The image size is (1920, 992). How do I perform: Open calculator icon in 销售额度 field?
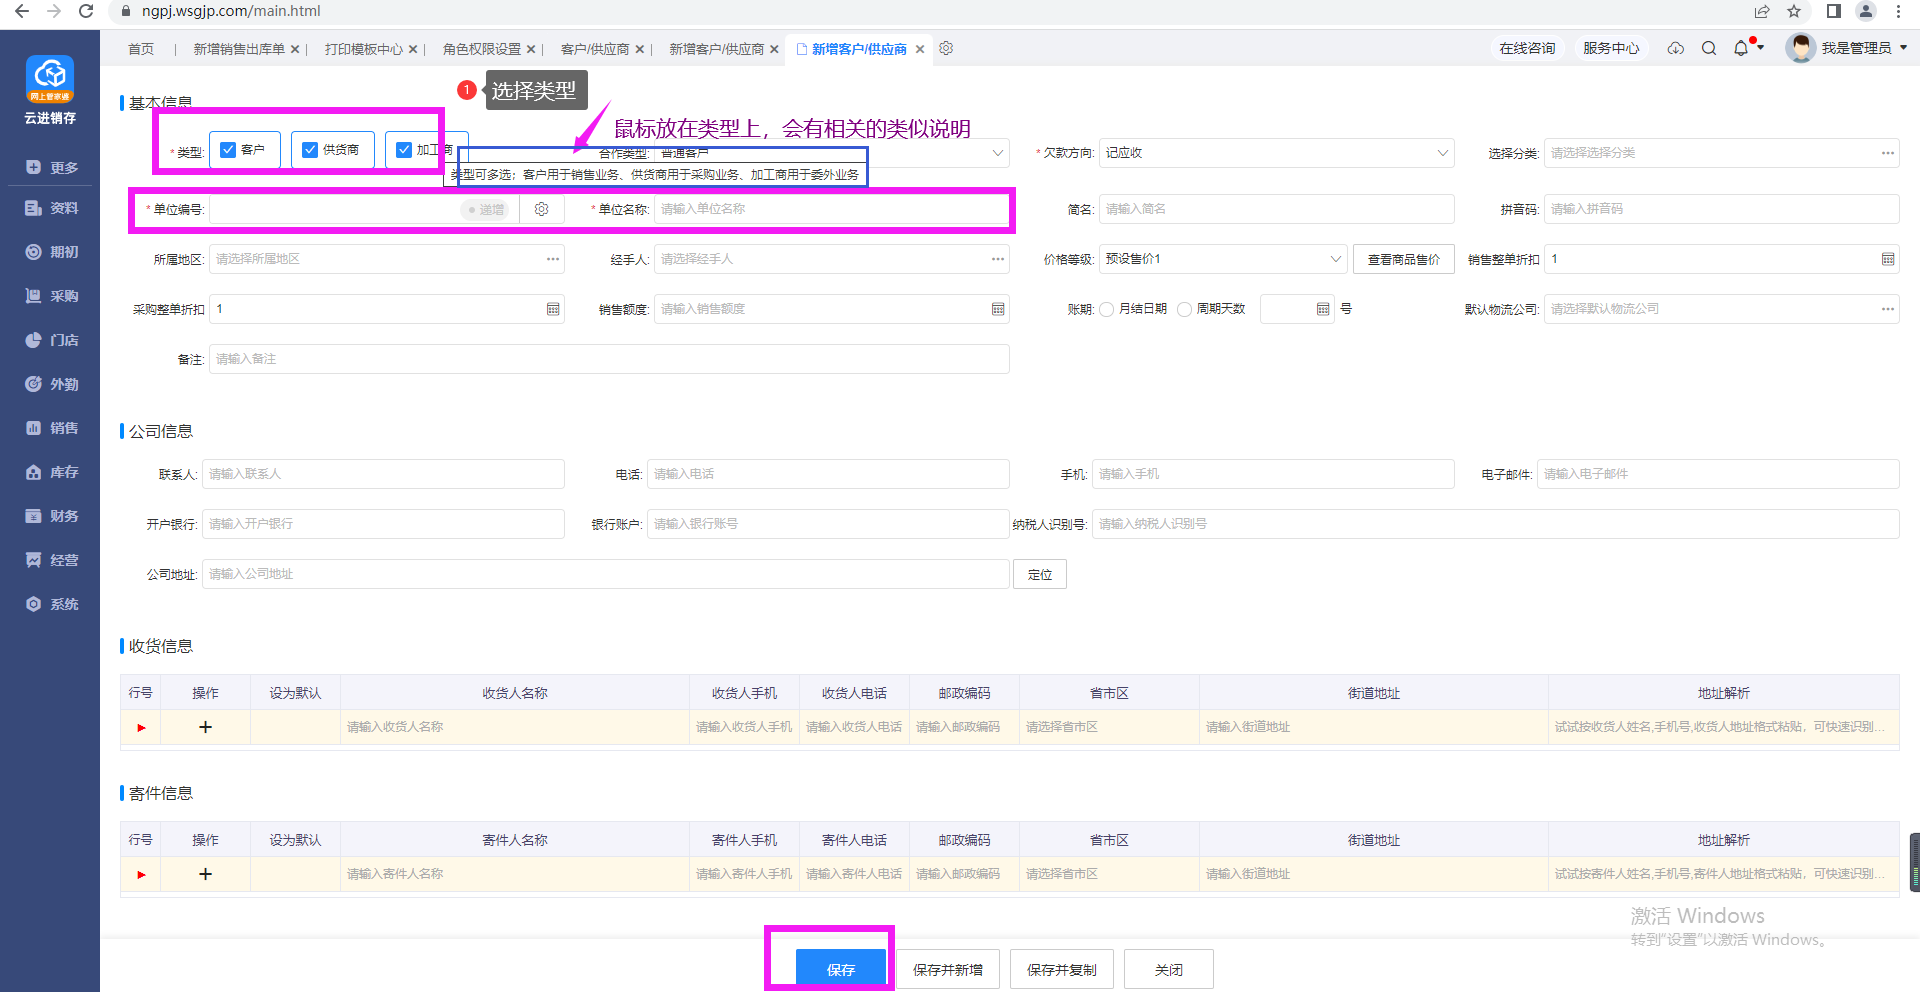coord(997,309)
